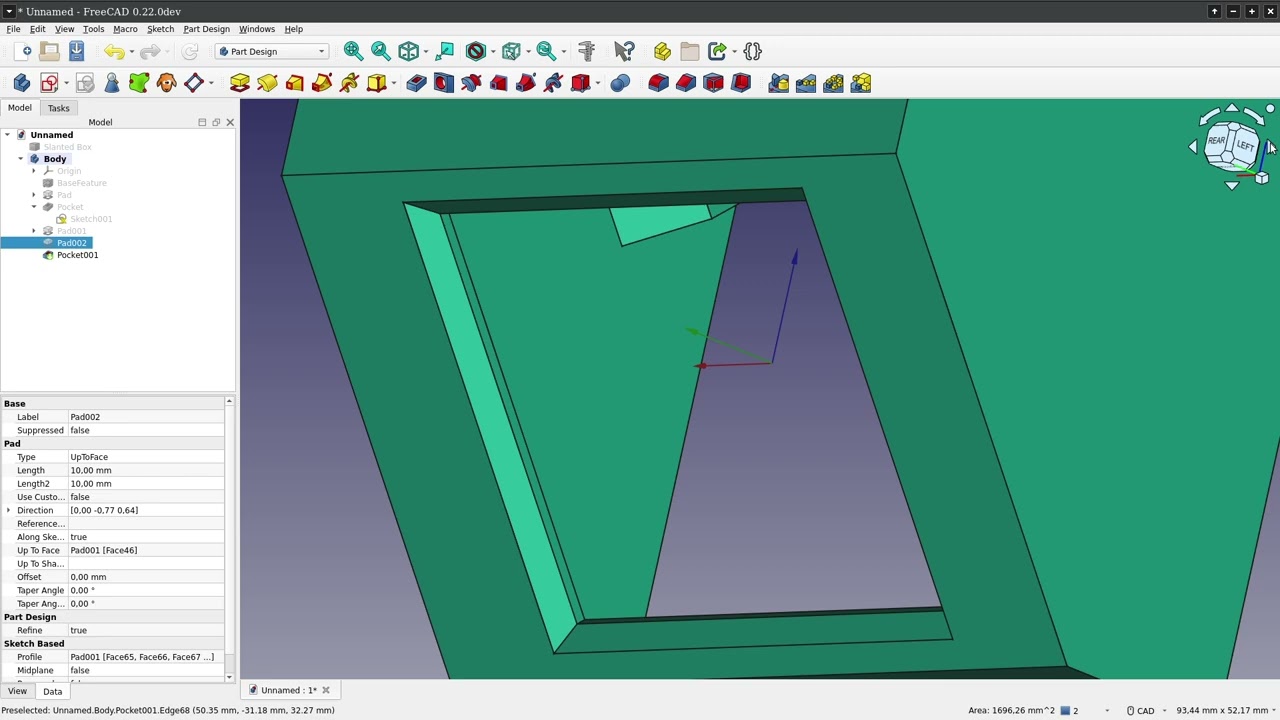
Task: Click the Fillet tool icon
Action: tap(658, 83)
